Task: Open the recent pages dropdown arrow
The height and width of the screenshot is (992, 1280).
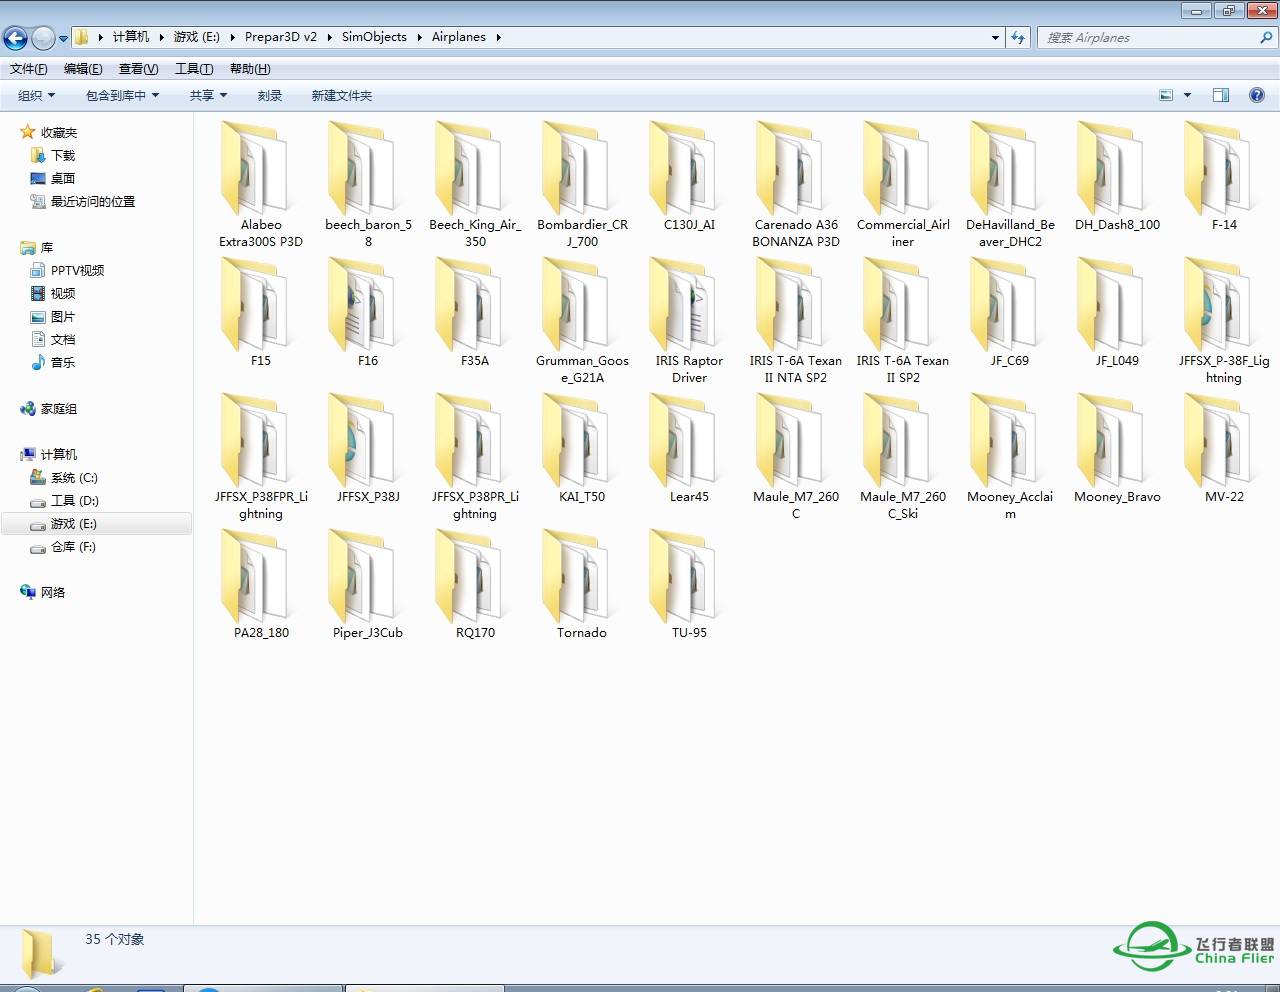Action: tap(63, 39)
